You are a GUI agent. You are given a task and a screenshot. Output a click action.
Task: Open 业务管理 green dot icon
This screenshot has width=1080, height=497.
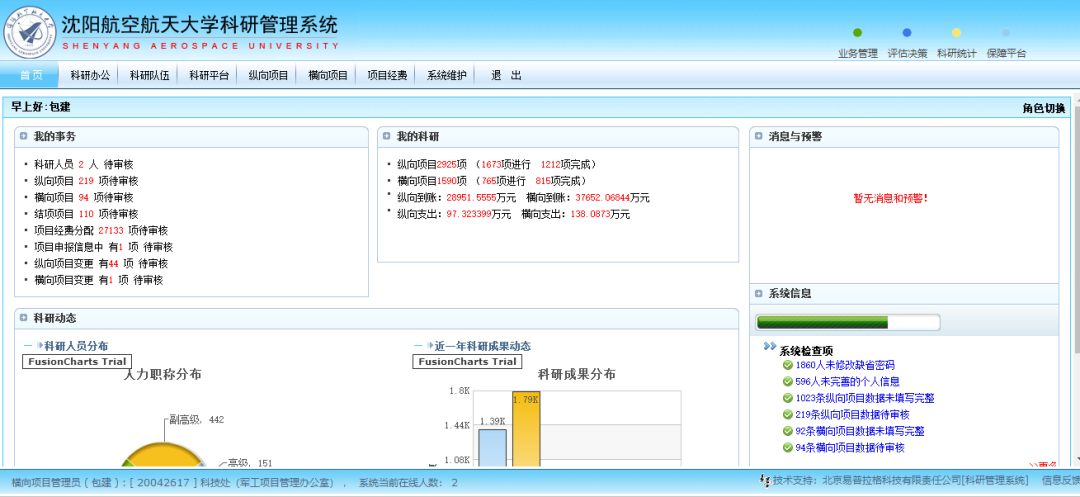(857, 32)
